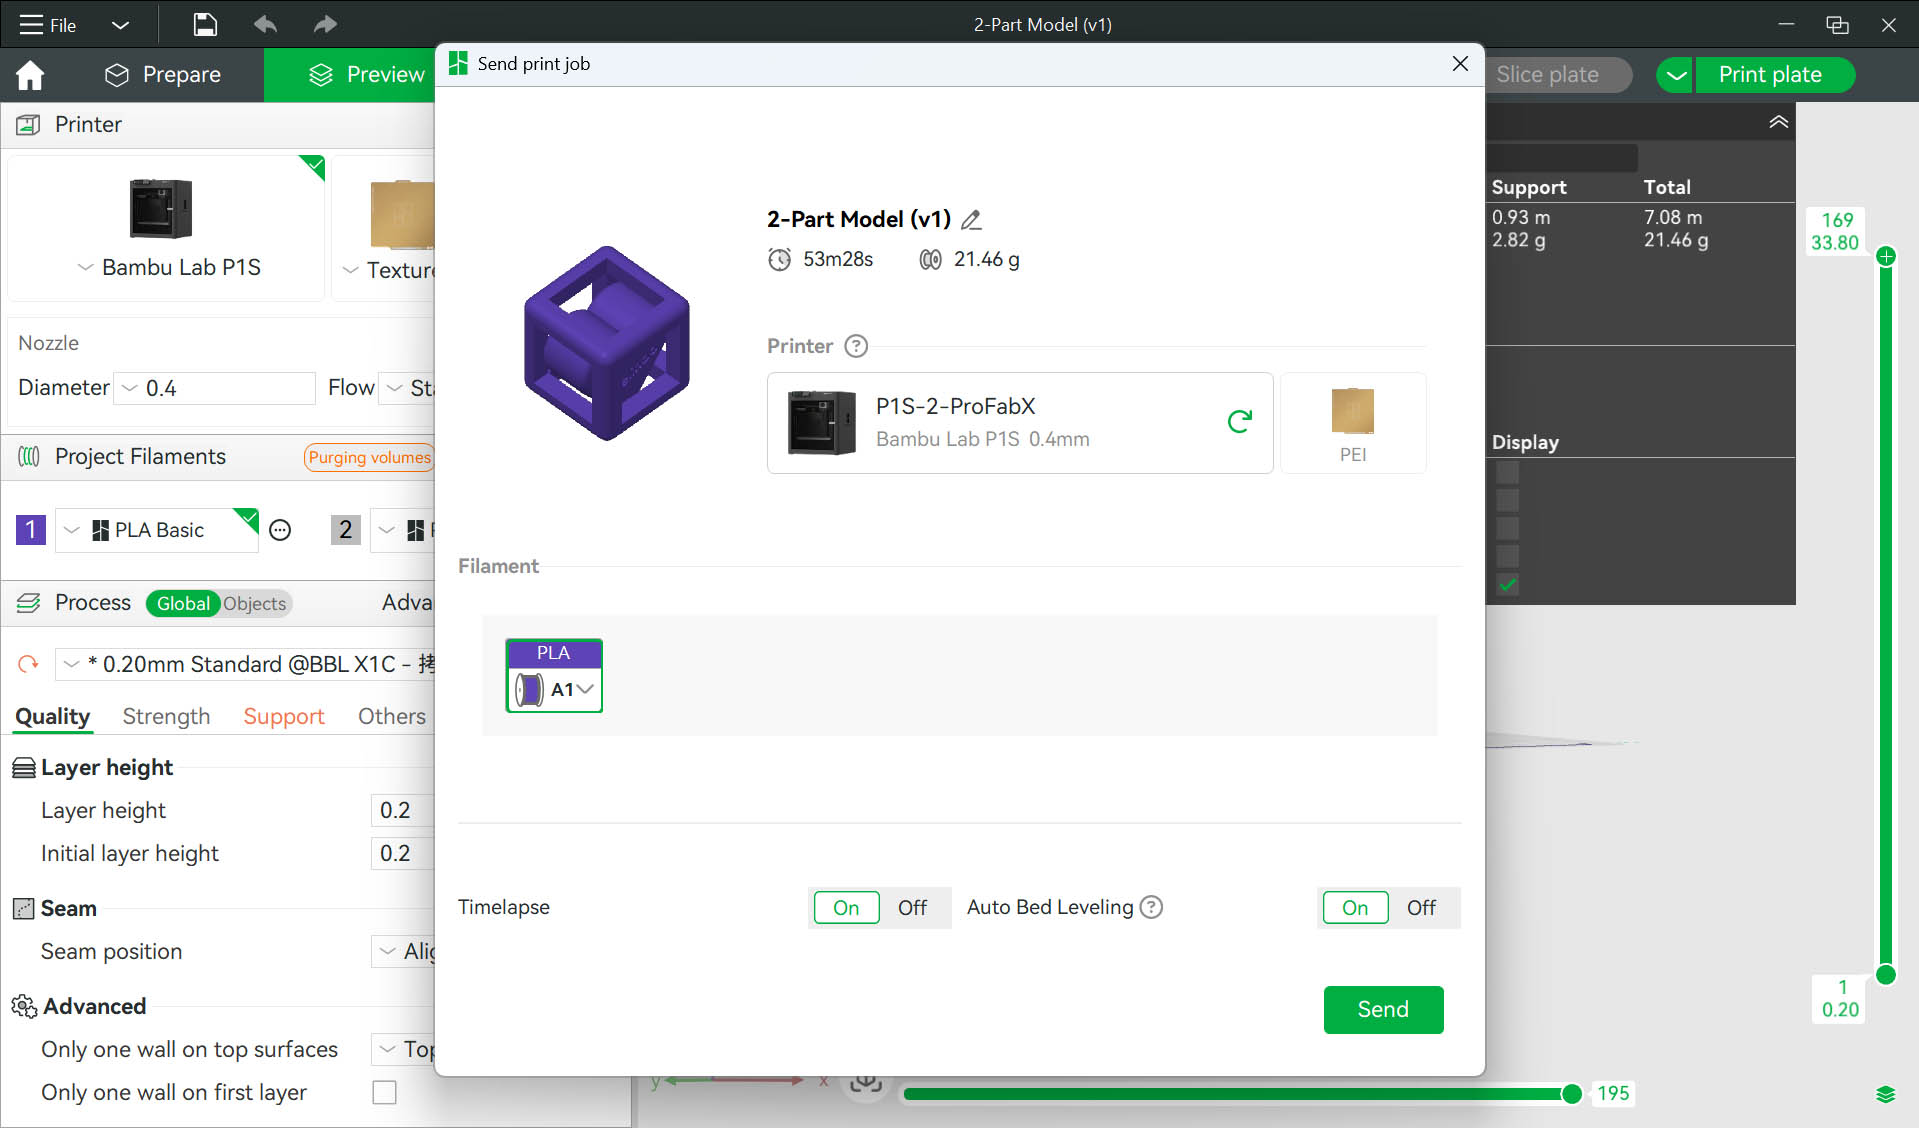The height and width of the screenshot is (1128, 1919).
Task: Reset the process preset changes
Action: (28, 664)
